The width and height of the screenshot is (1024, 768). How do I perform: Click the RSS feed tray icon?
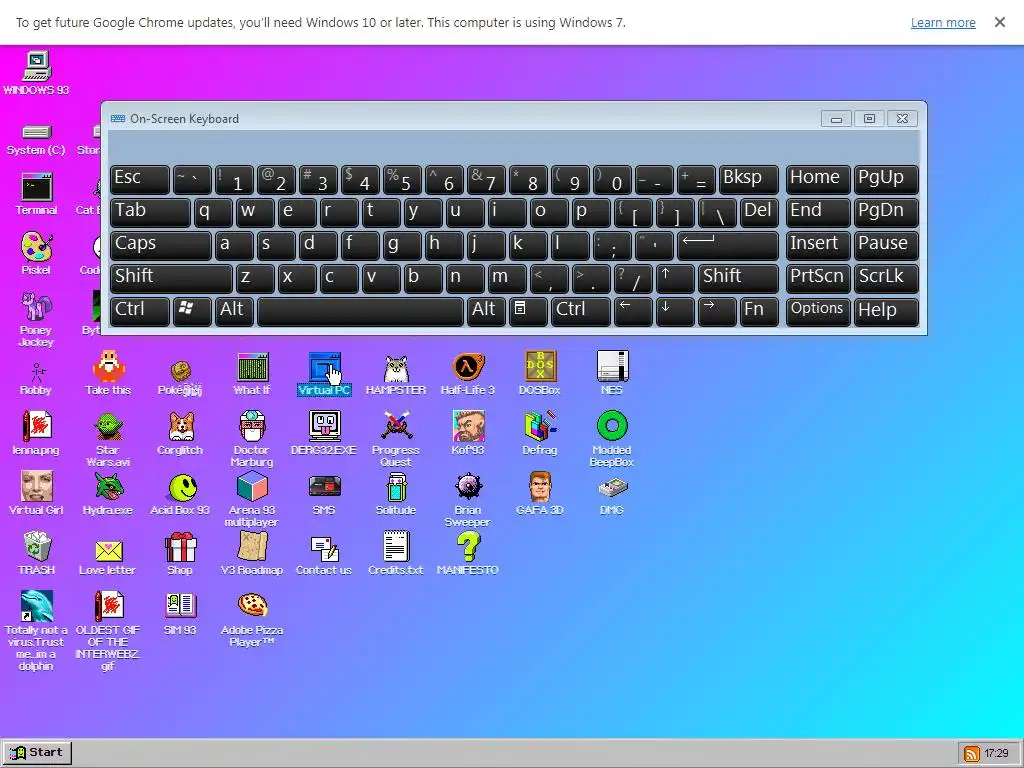[972, 753]
